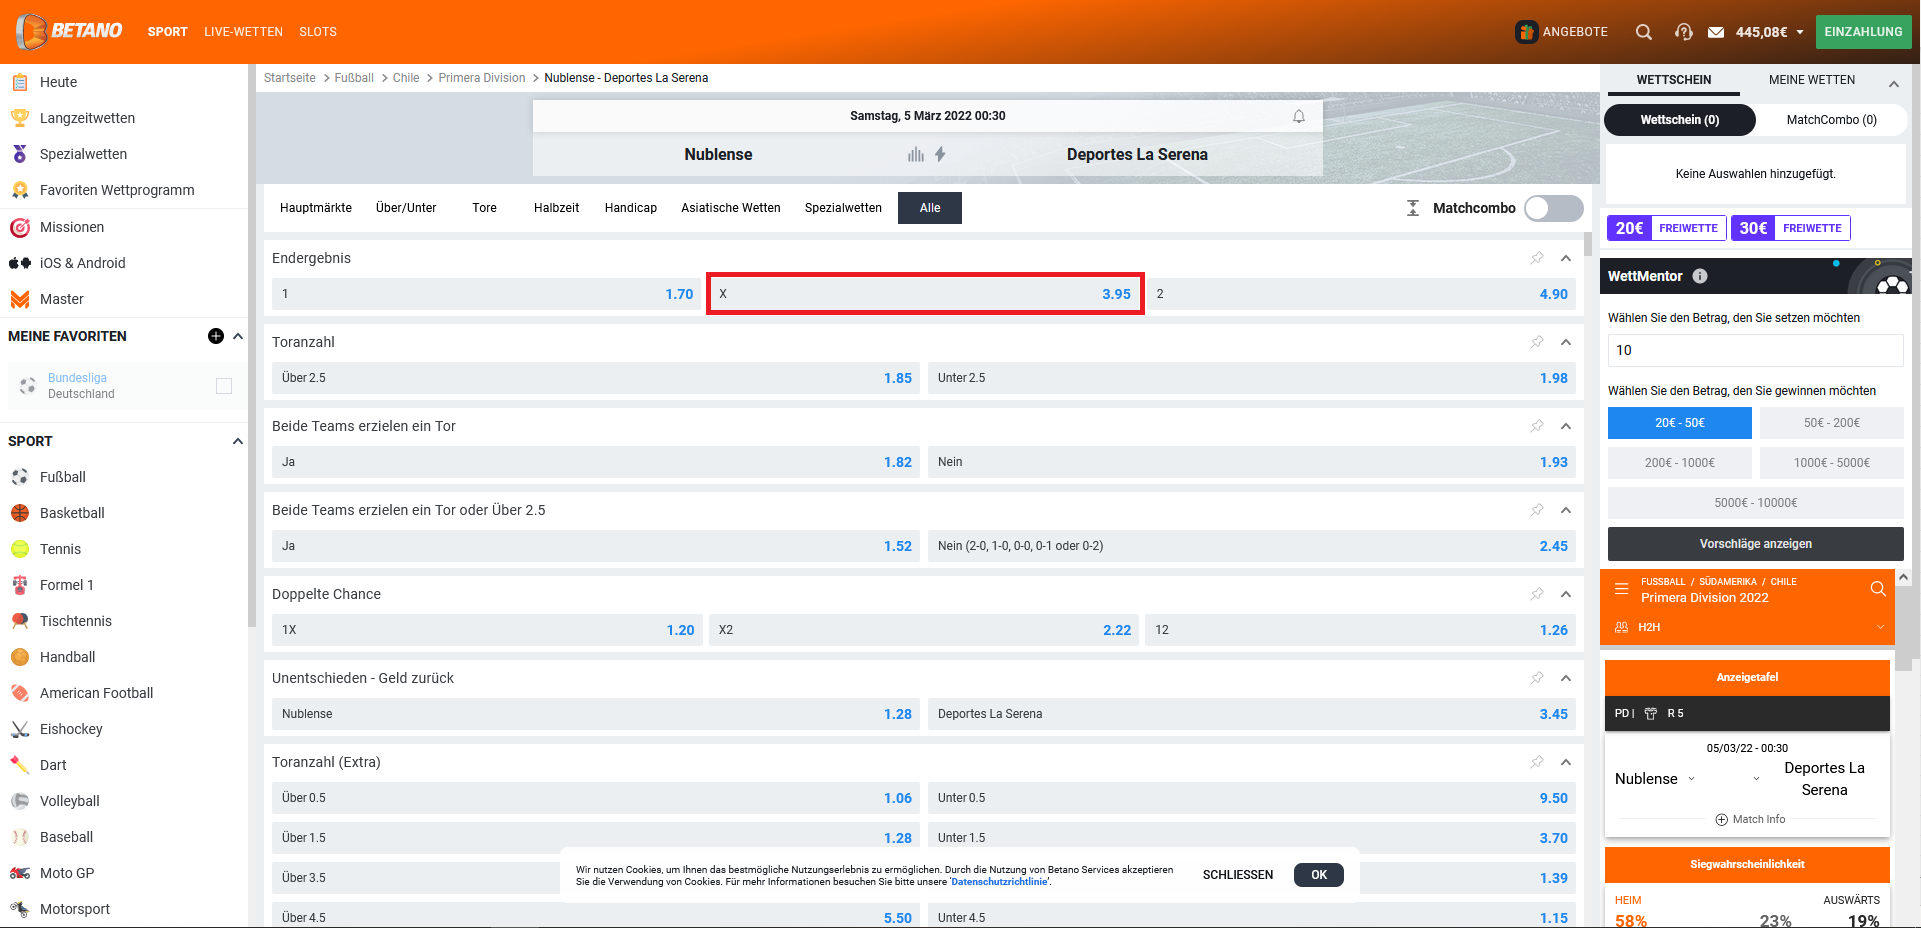Screen dimensions: 1921x928
Task: Click the bet amount input field
Action: point(1756,350)
